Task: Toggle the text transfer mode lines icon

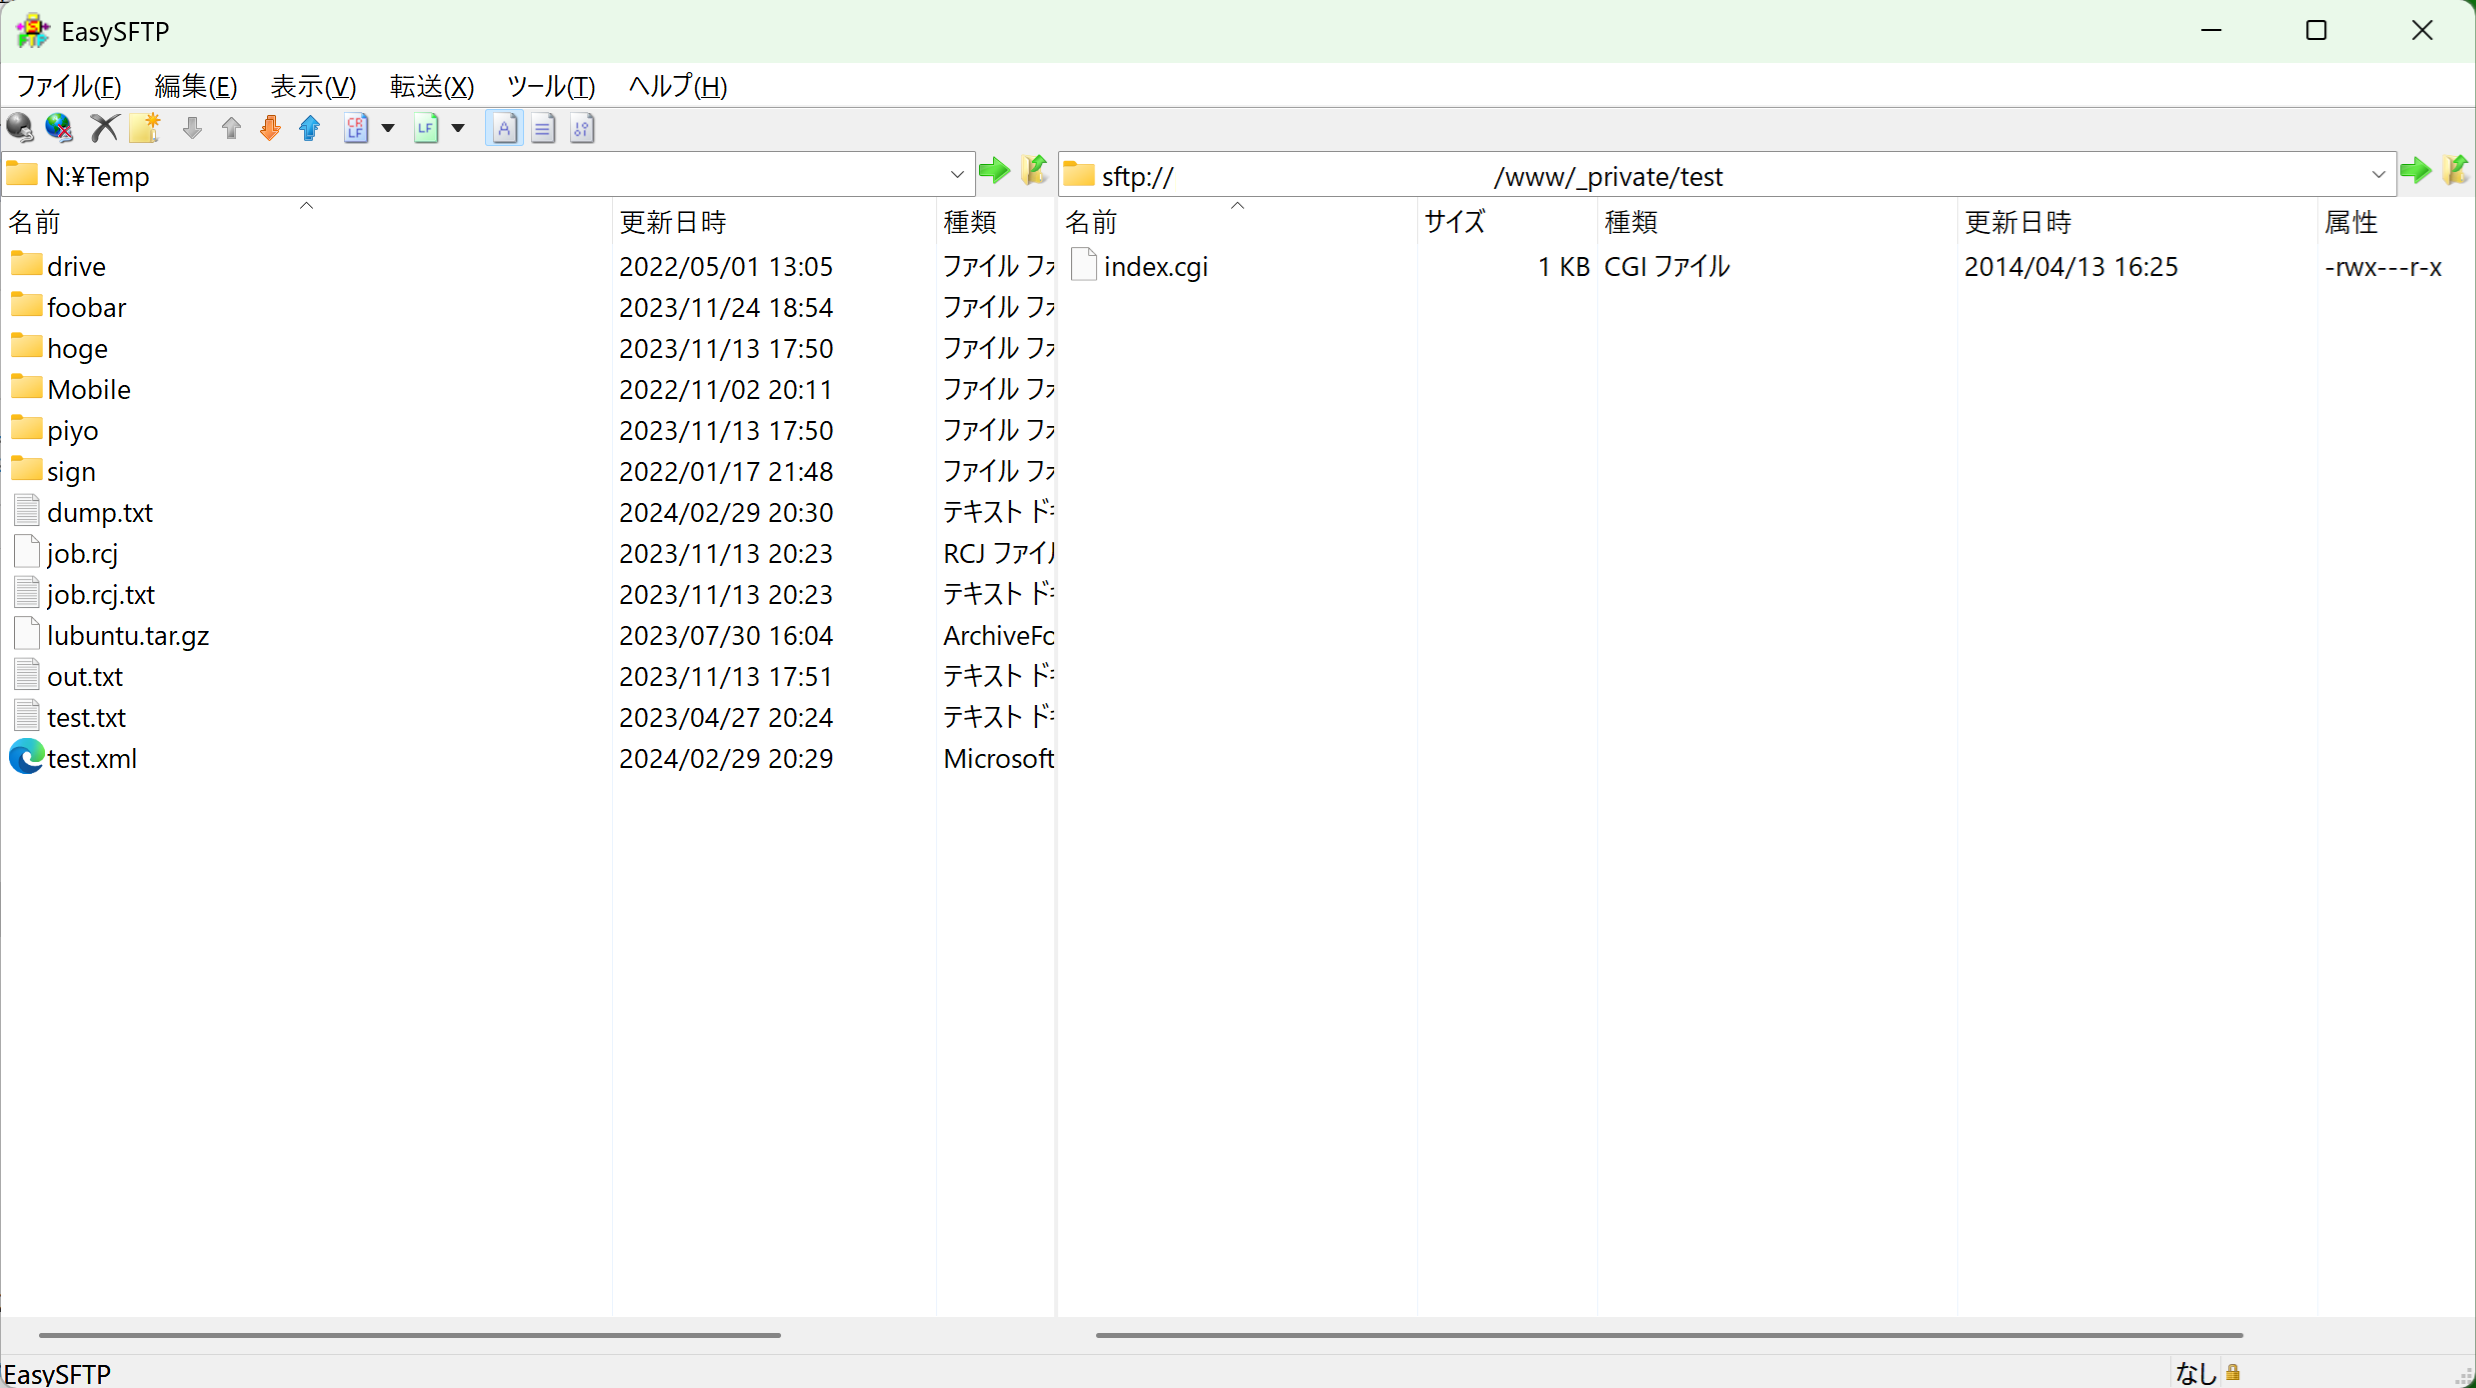Action: click(x=543, y=128)
